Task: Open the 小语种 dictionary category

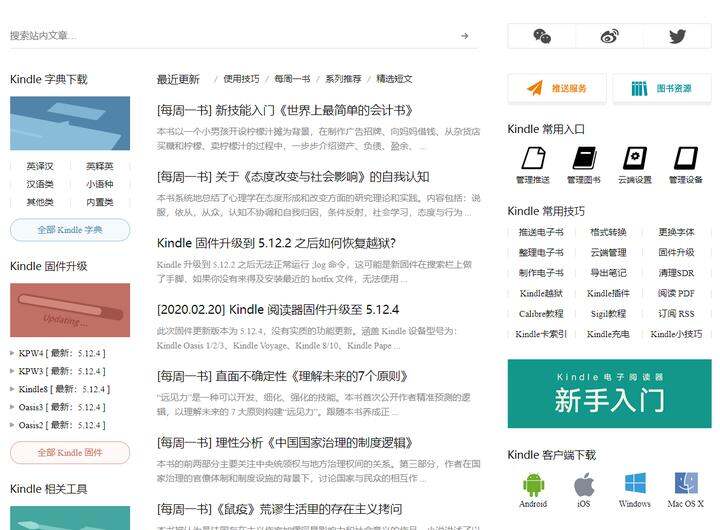Action: coord(100,184)
